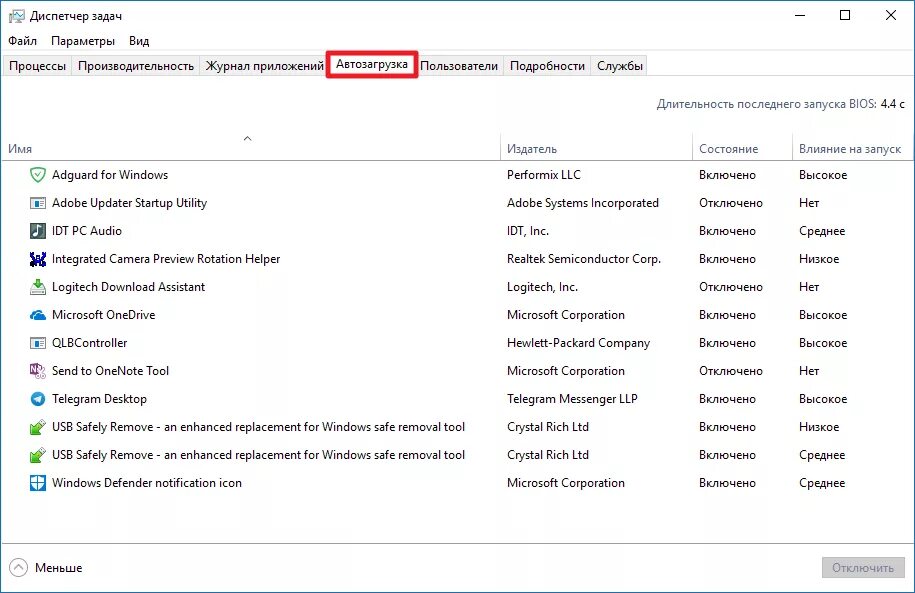Select Windows Defender notification icon entry

point(146,483)
